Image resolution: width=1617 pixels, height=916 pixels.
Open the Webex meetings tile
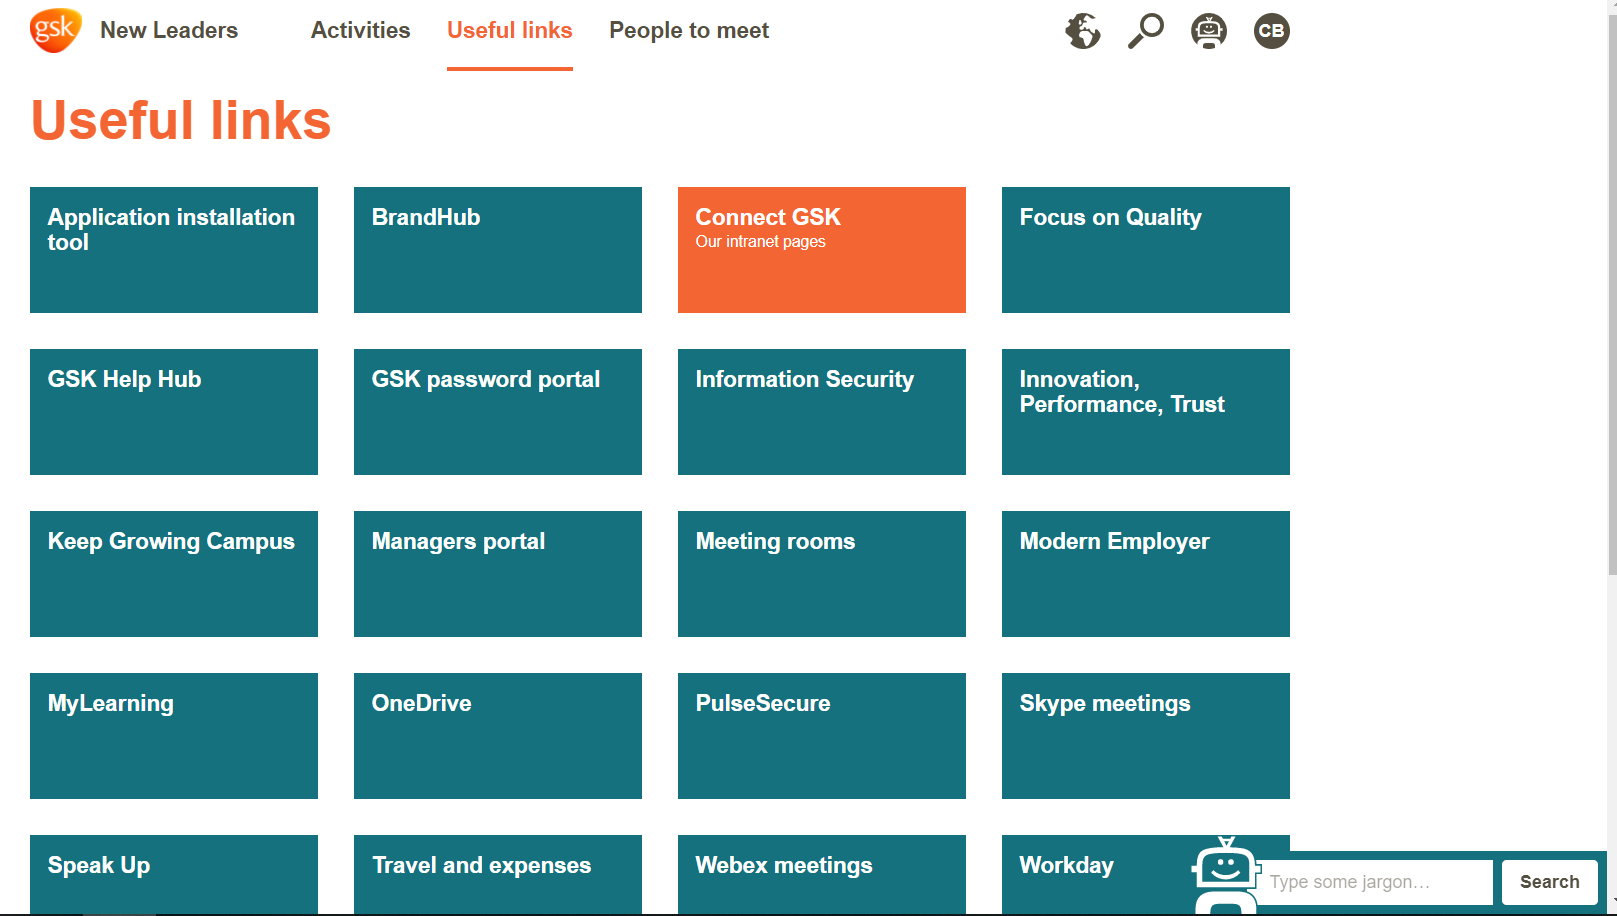tap(822, 875)
